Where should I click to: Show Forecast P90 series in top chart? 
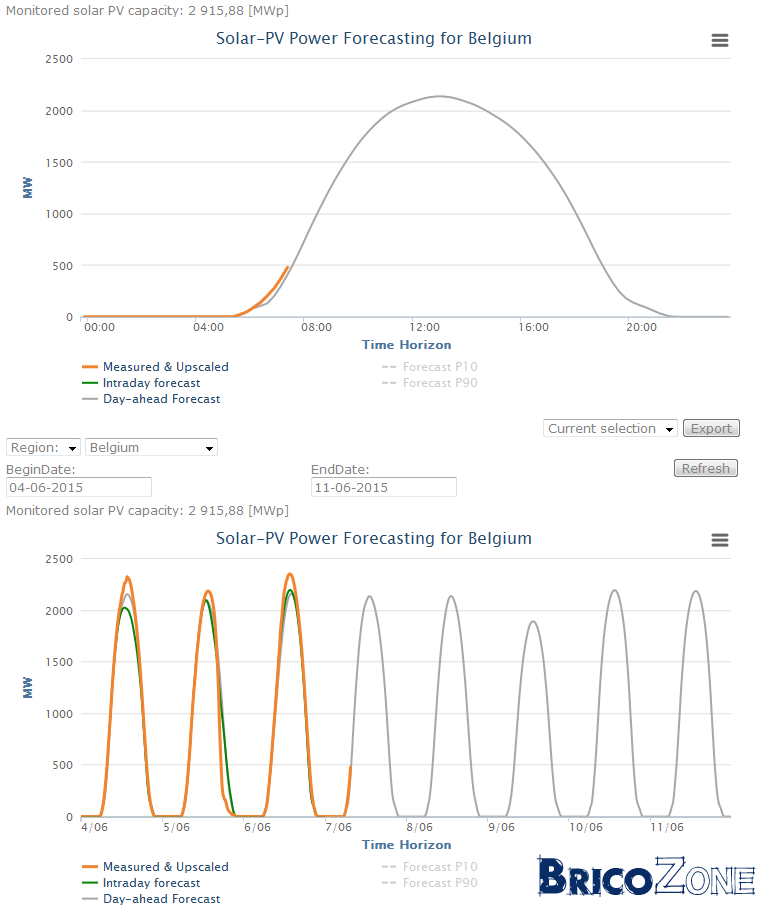point(430,383)
